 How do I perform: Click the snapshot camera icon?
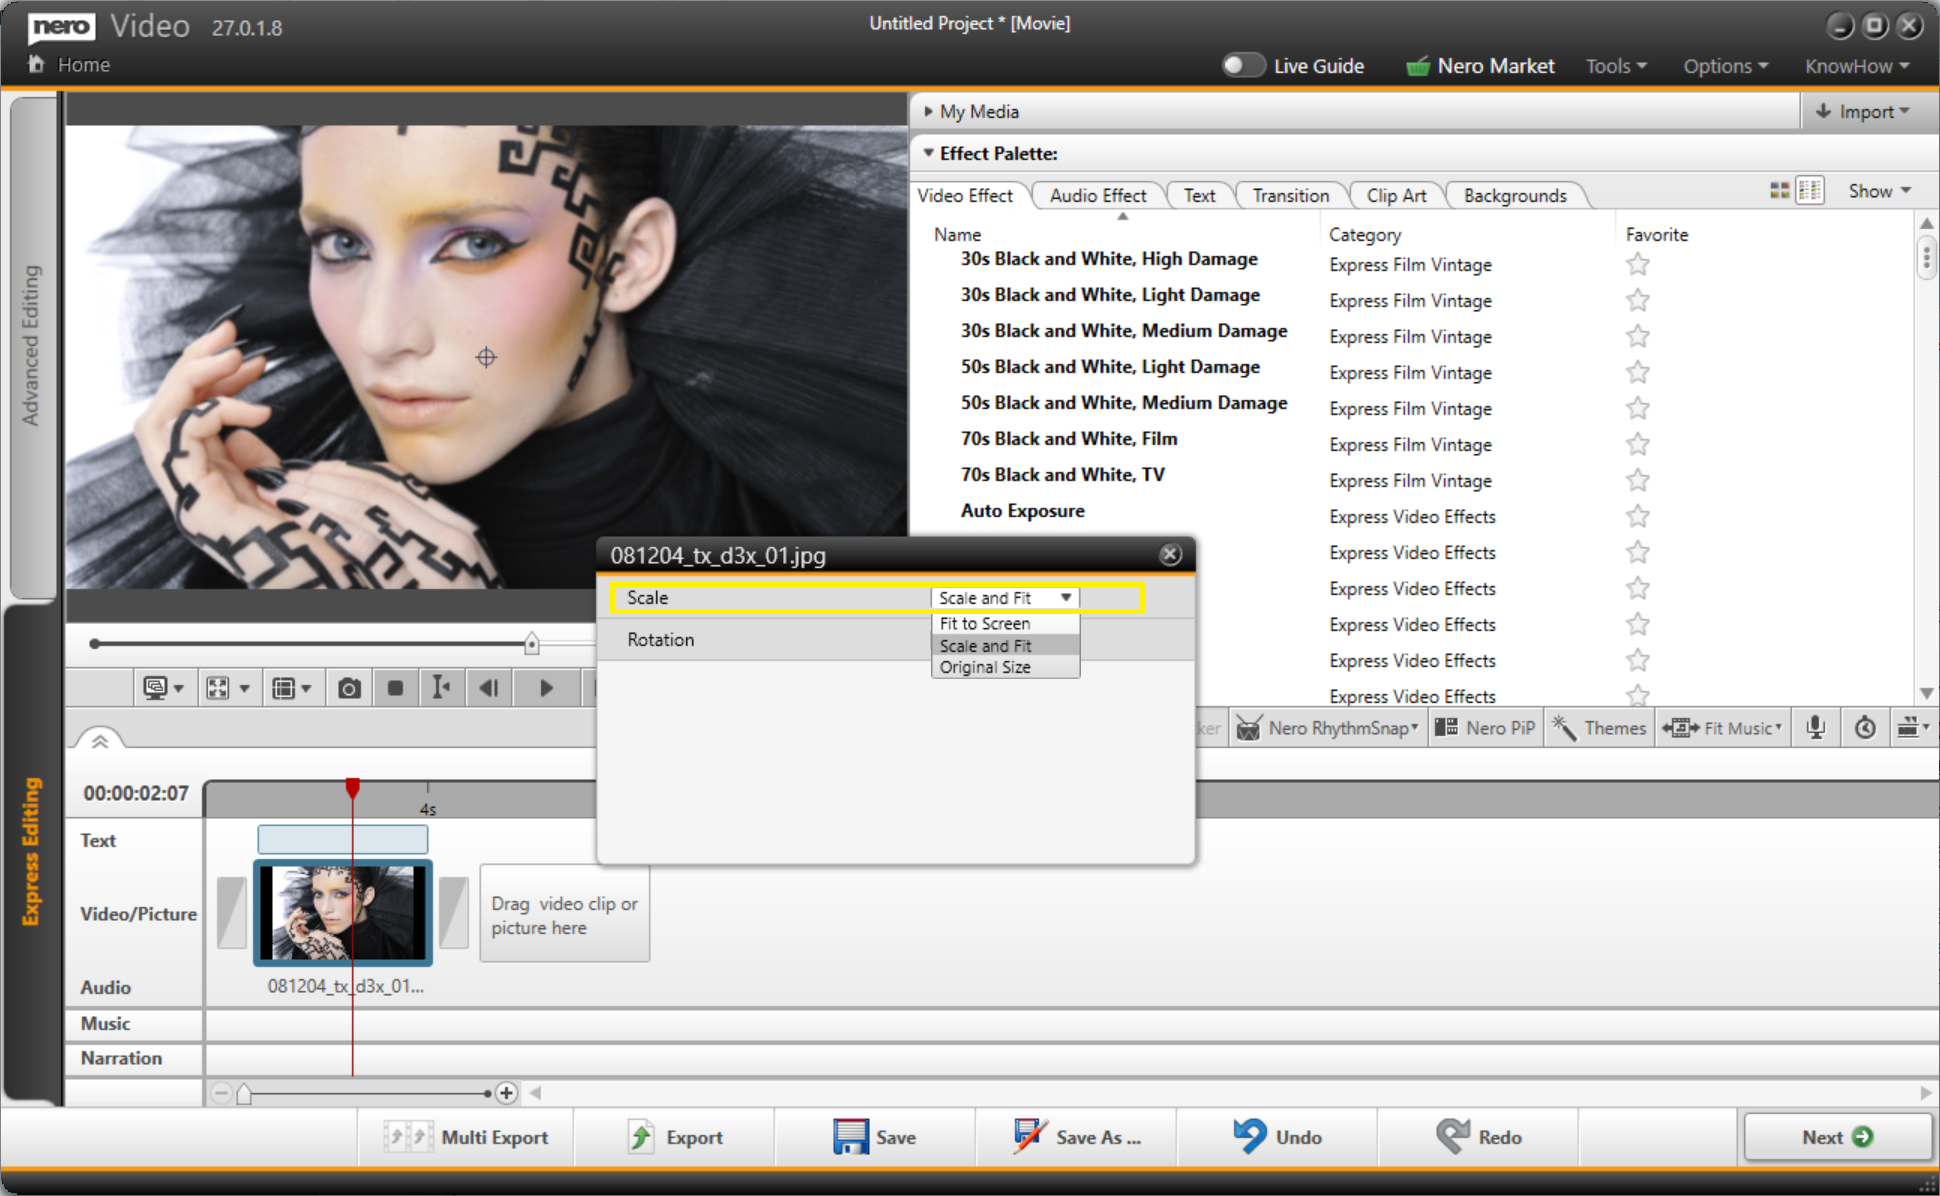pyautogui.click(x=349, y=688)
